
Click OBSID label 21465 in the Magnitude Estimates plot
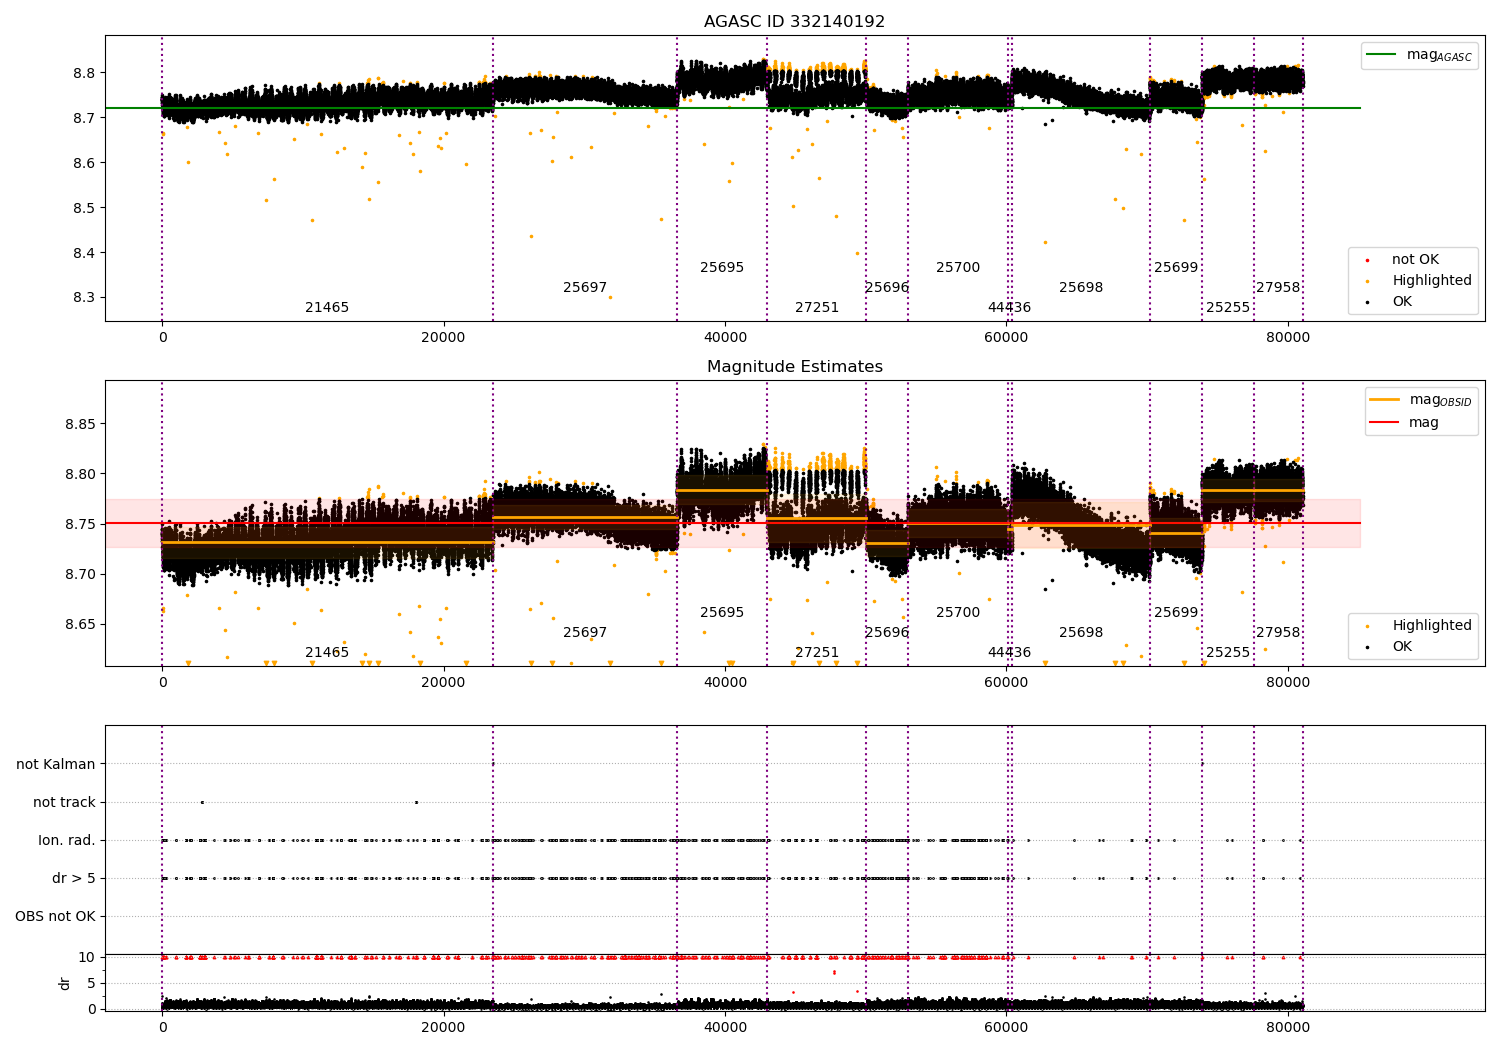tap(327, 653)
